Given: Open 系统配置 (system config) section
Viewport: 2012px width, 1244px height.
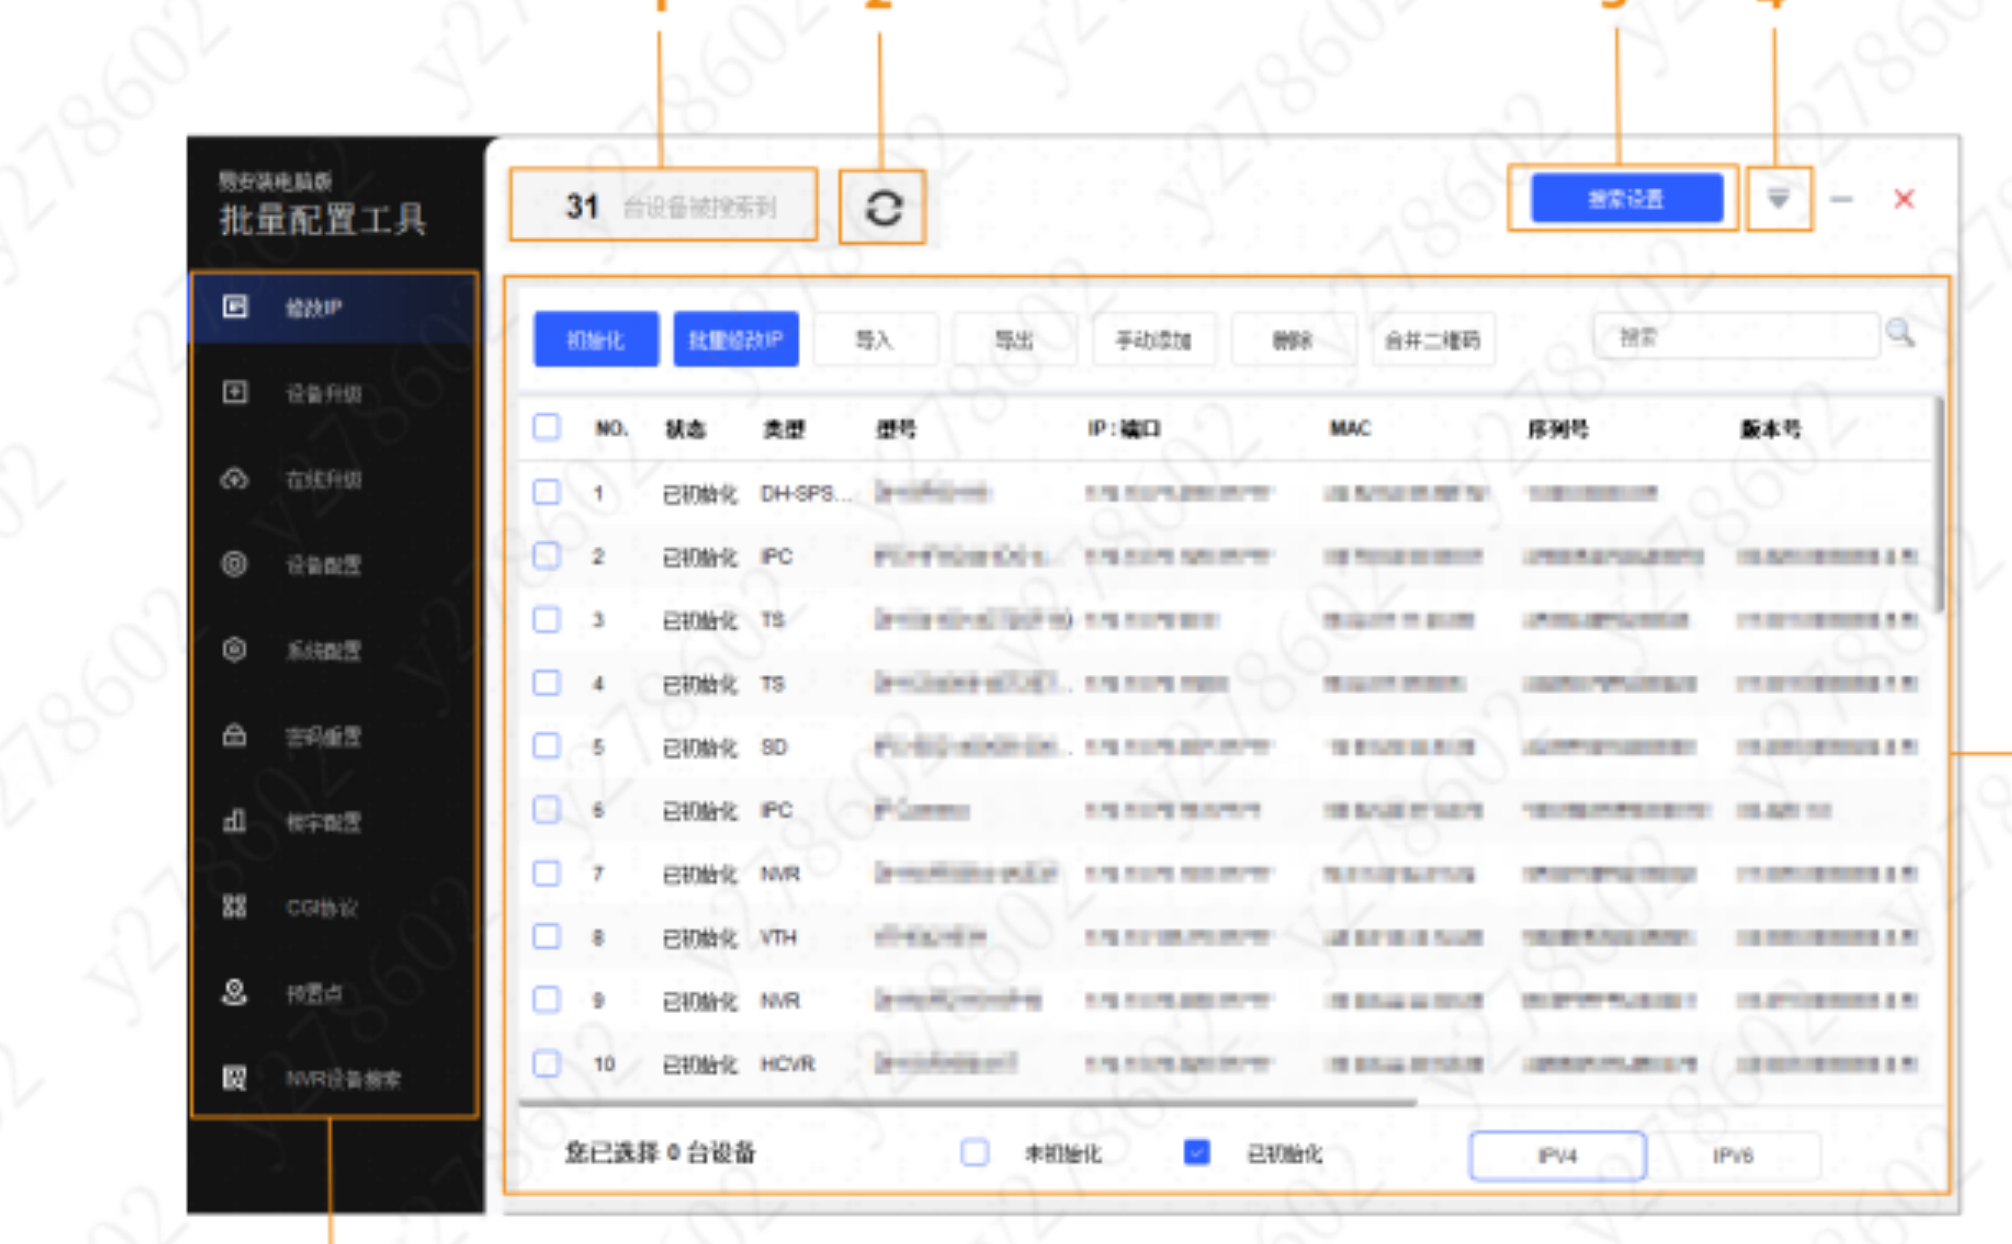Looking at the screenshot, I should pos(322,651).
